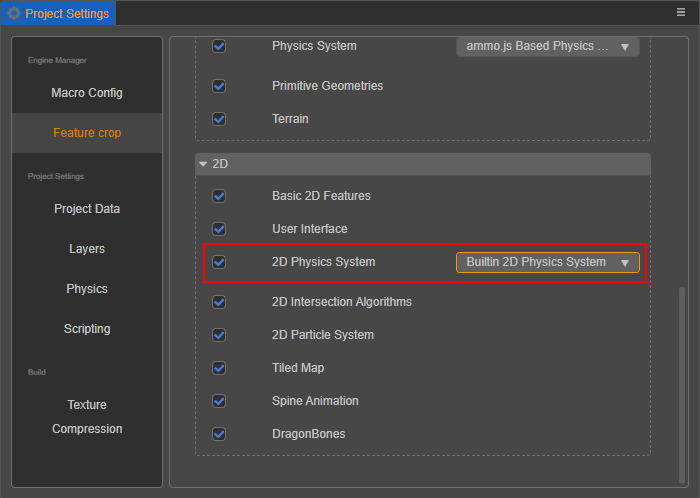The height and width of the screenshot is (498, 700).
Task: Click the Project Settings gear icon
Action: point(14,13)
